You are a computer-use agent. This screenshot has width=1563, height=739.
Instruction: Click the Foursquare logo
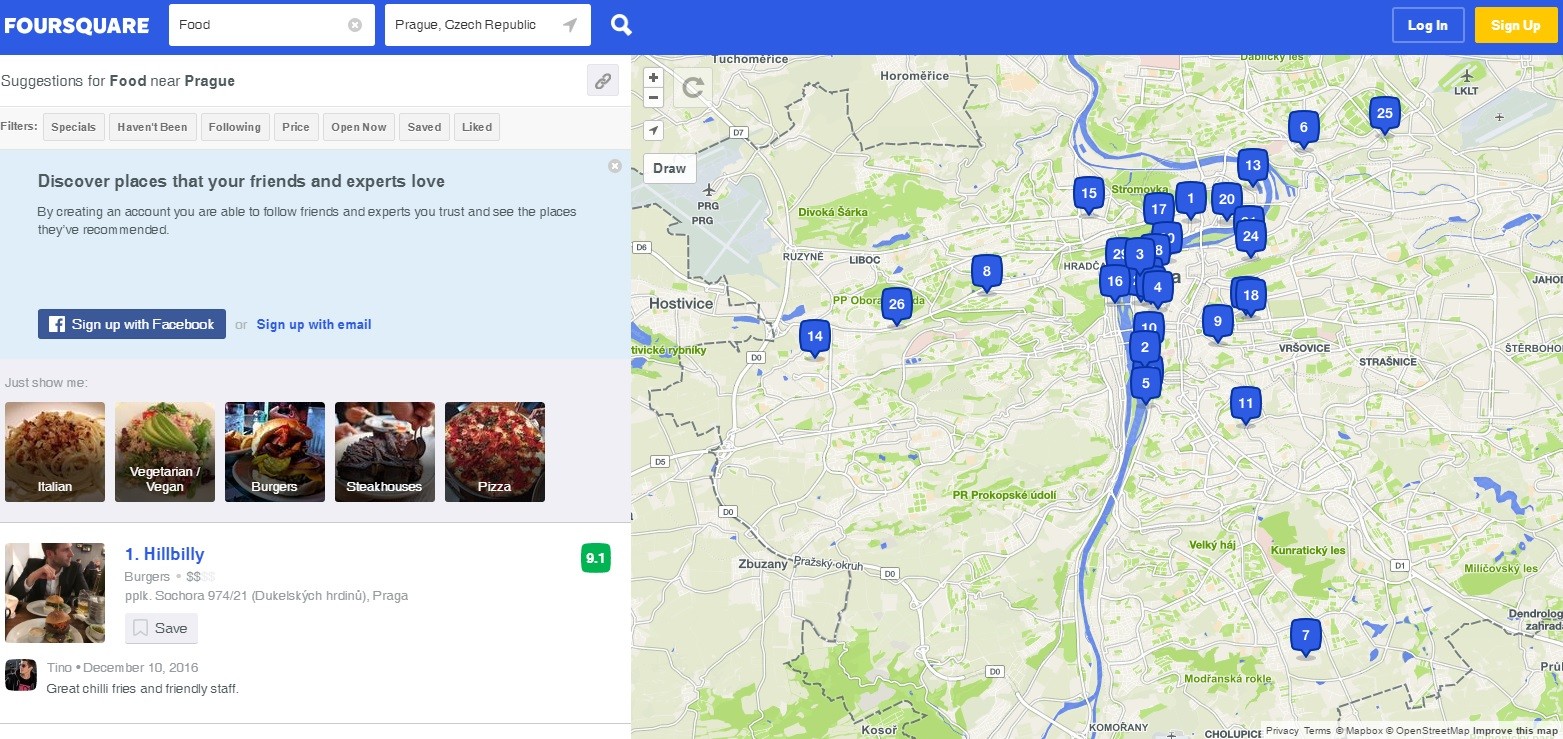(x=77, y=26)
